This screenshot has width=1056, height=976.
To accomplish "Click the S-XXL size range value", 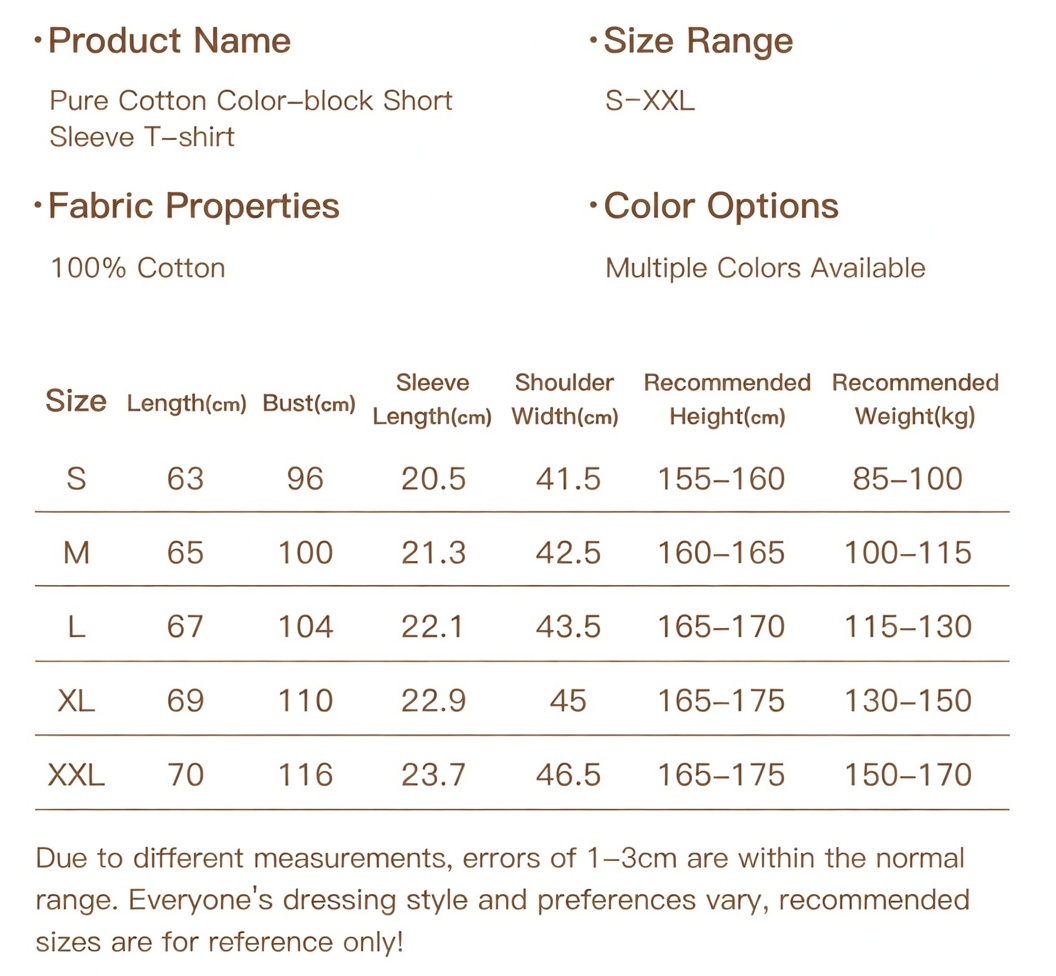I will point(650,101).
